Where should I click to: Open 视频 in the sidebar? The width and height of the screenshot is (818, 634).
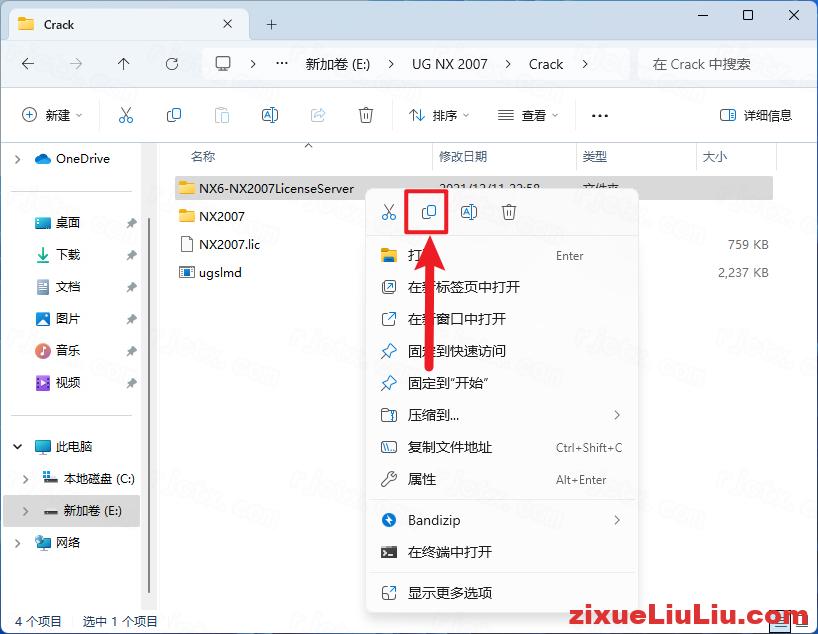click(57, 382)
